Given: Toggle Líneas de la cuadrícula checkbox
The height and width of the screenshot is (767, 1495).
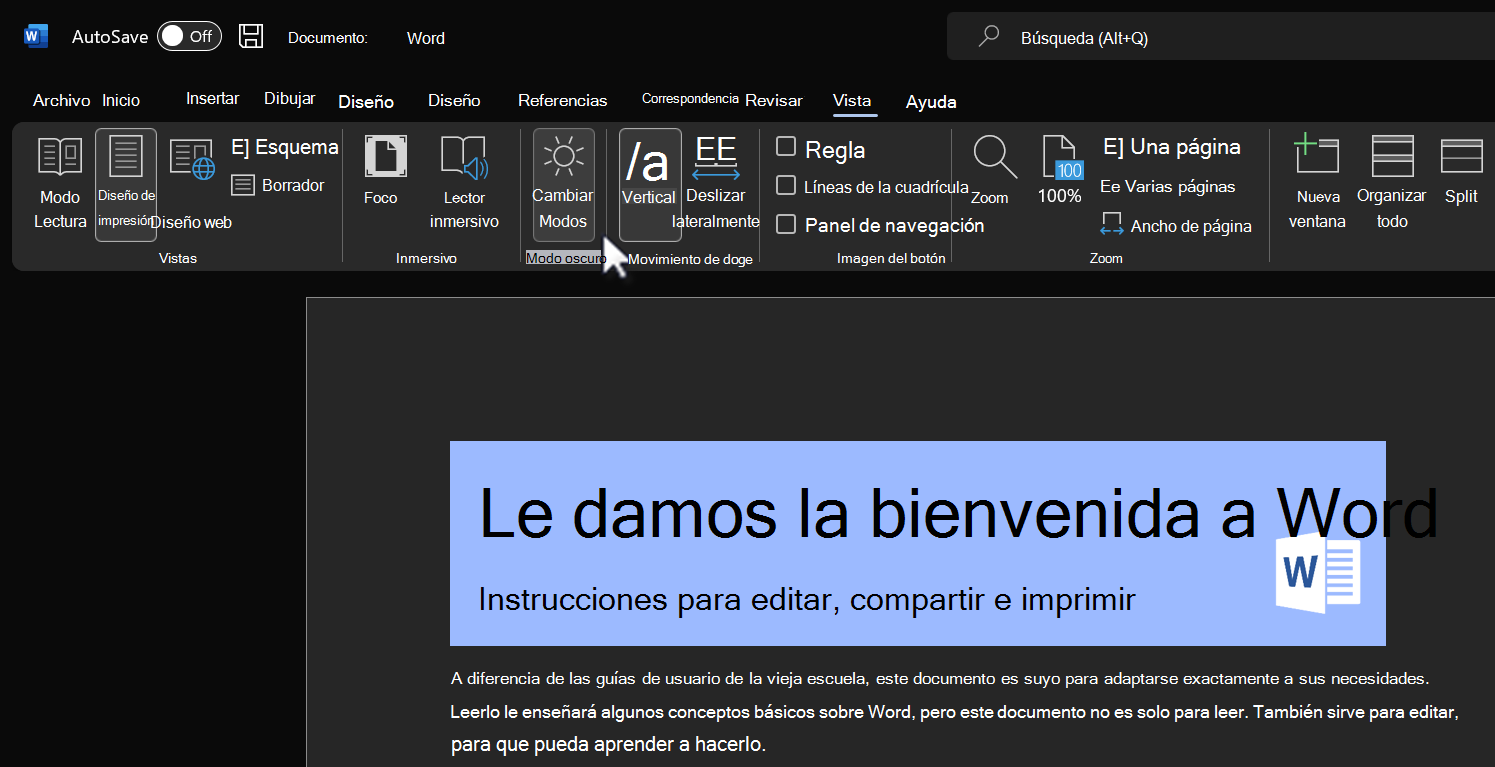Looking at the screenshot, I should (786, 187).
